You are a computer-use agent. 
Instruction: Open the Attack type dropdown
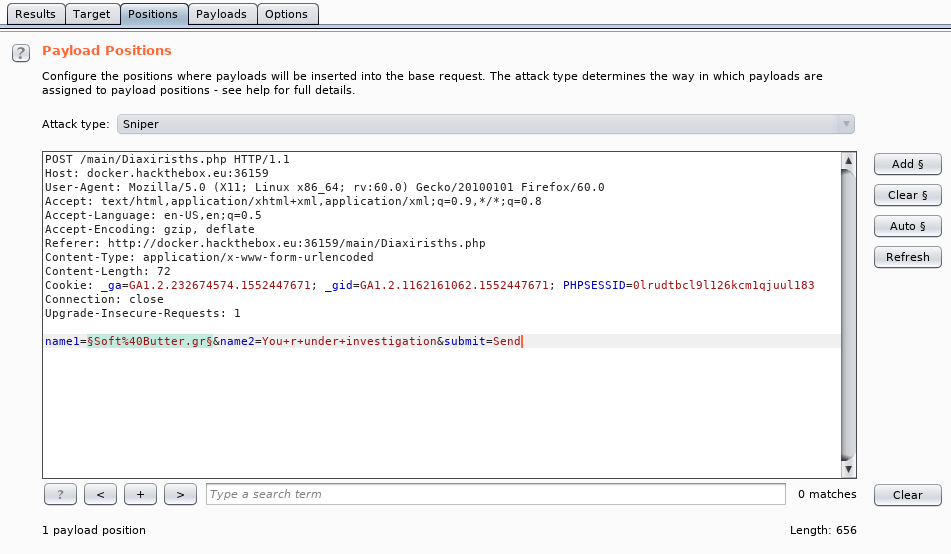coord(486,124)
